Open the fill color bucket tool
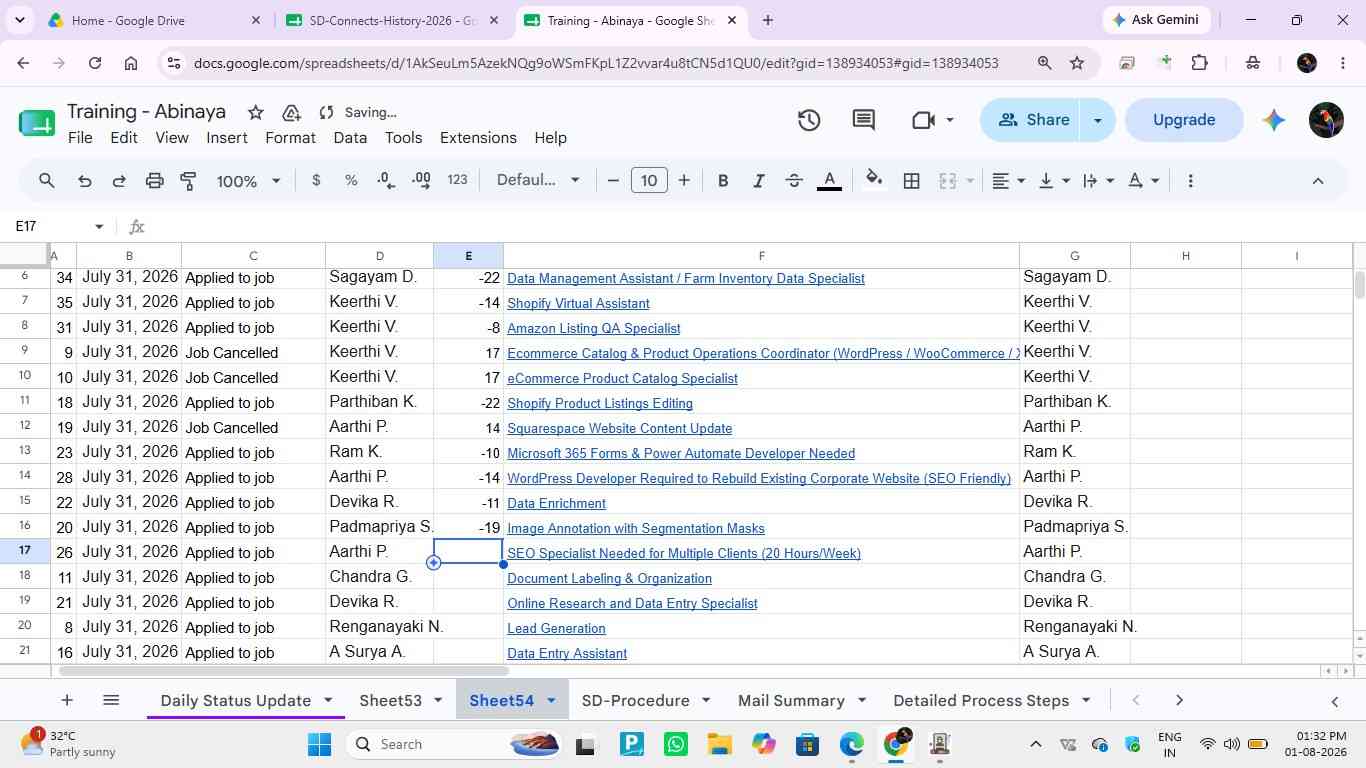 (874, 181)
